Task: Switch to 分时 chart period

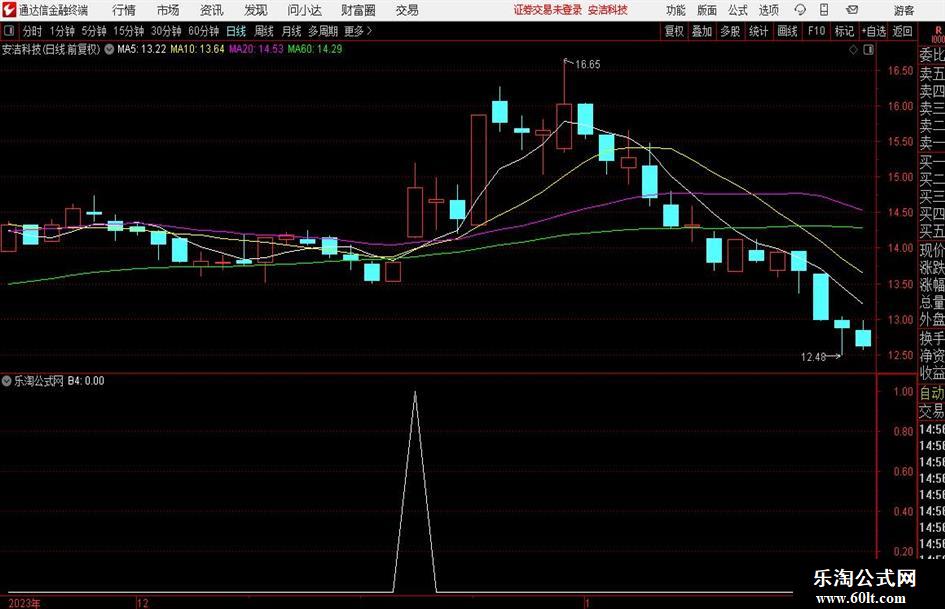Action: click(33, 31)
